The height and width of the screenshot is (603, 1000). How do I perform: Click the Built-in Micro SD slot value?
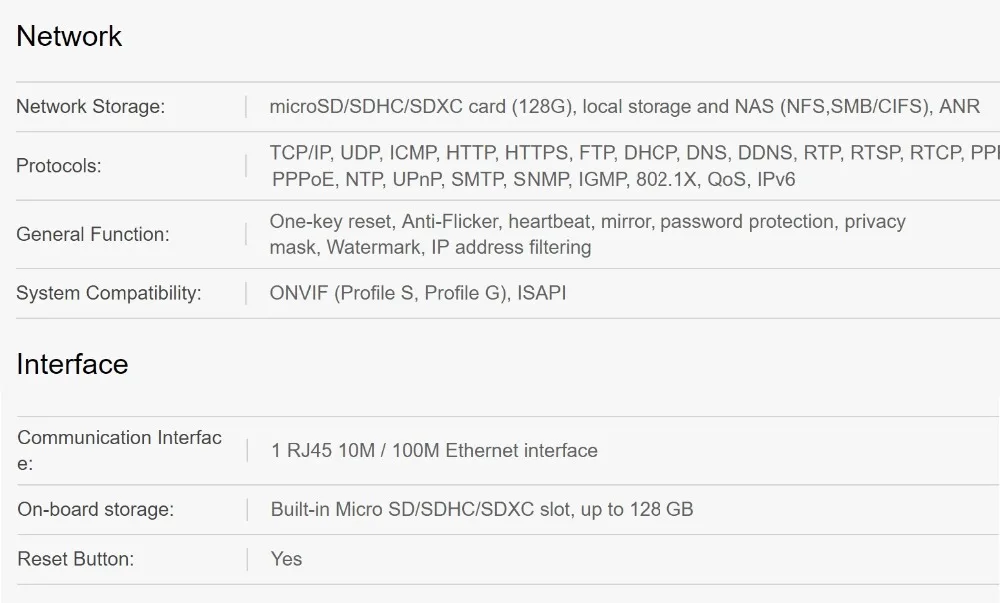481,510
